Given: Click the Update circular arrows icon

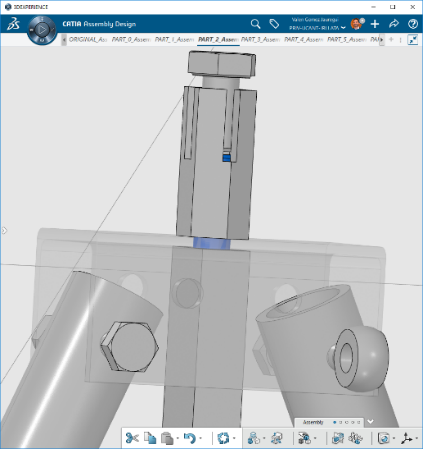Looking at the screenshot, I should 223,438.
